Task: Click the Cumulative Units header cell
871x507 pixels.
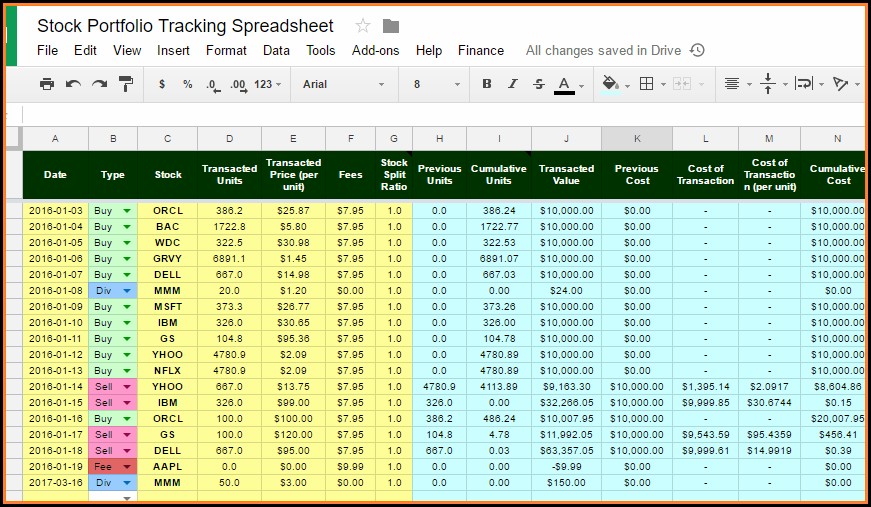Action: (499, 174)
